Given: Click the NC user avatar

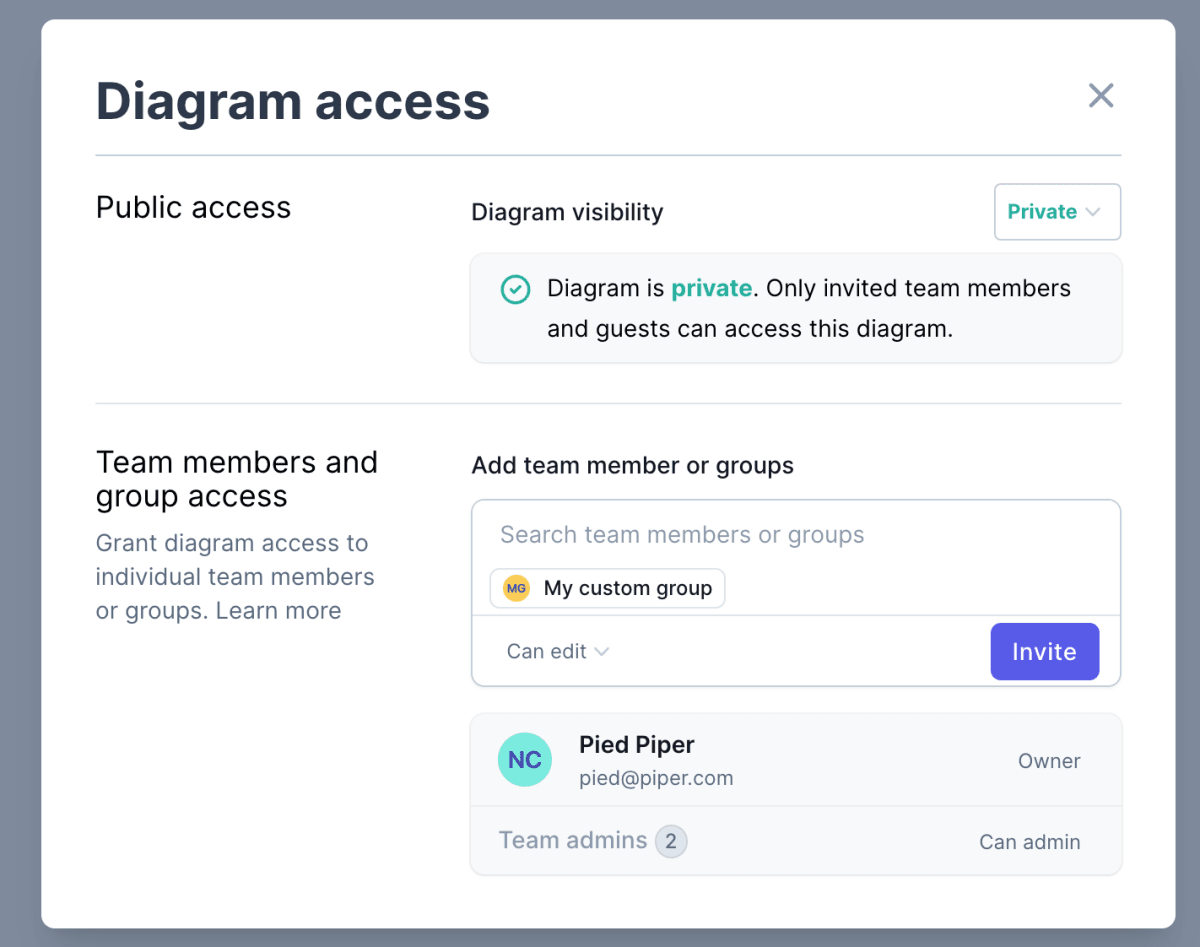Looking at the screenshot, I should click(x=525, y=760).
